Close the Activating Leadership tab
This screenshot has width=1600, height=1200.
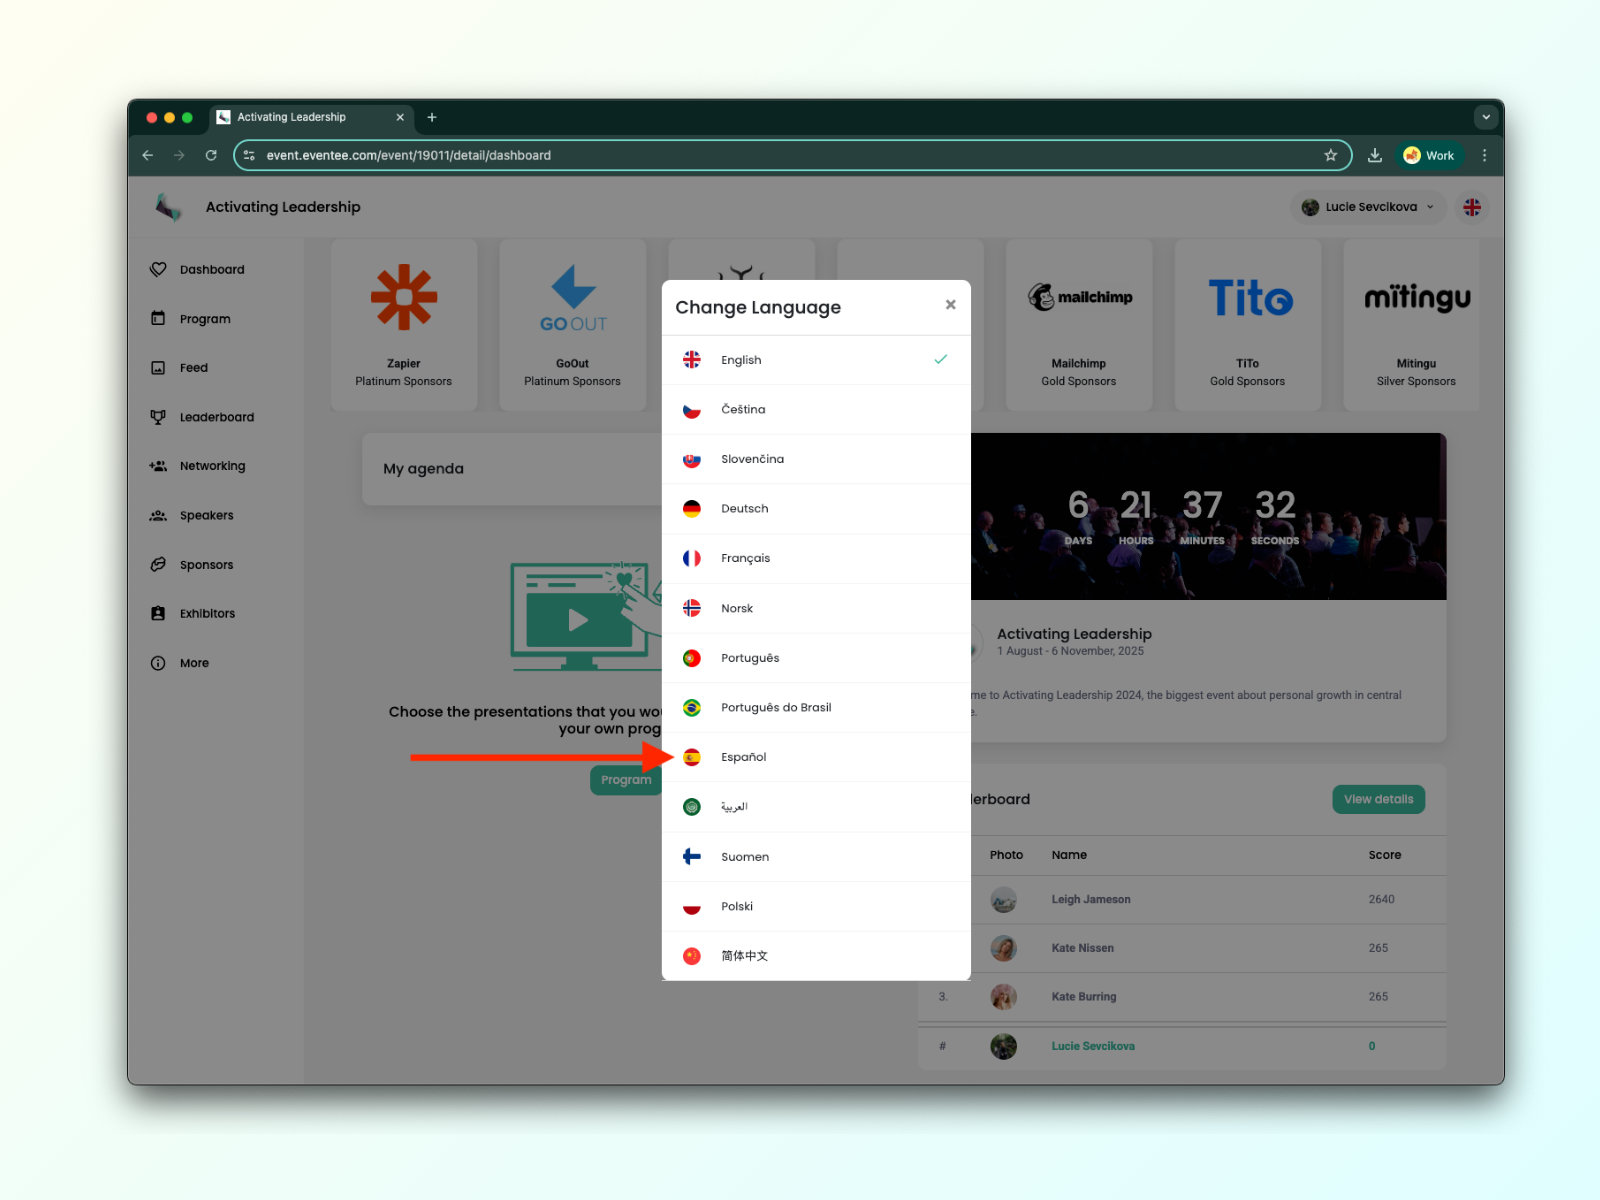pos(400,117)
